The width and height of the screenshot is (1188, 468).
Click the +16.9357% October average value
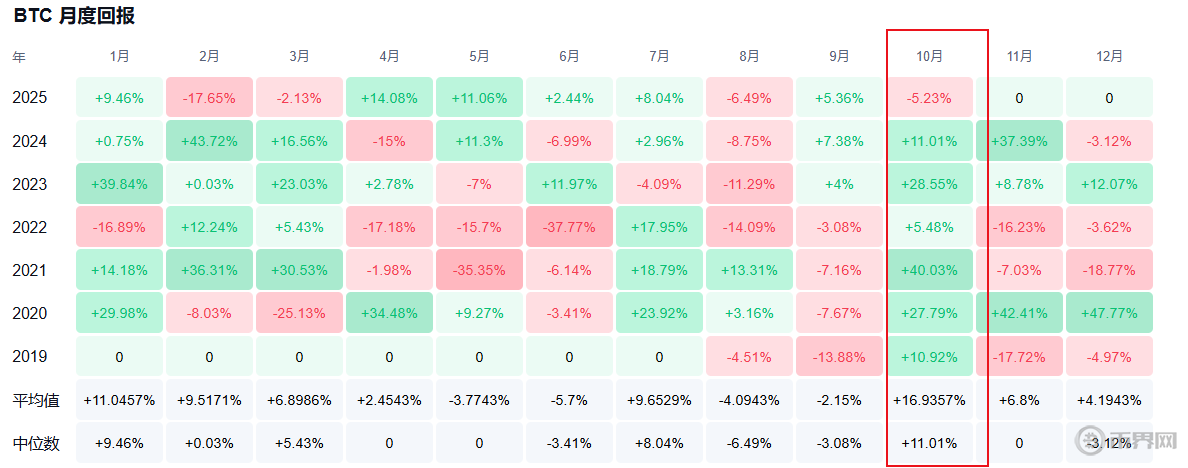[929, 400]
